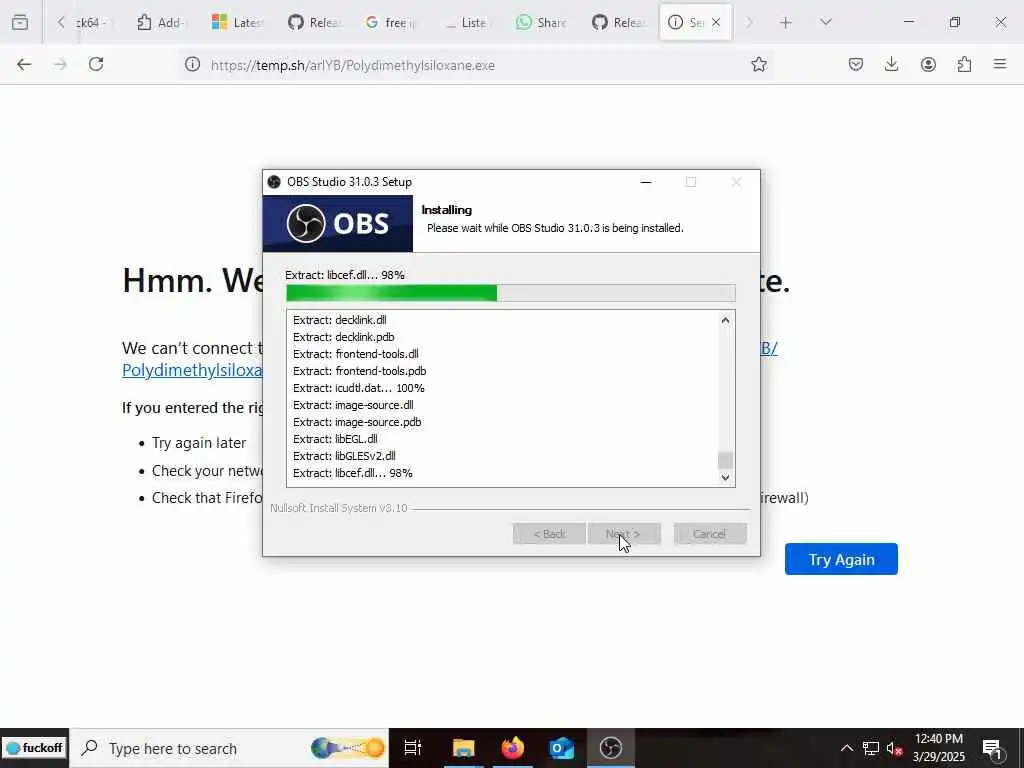Show site information icon in address bar
Screen dimensions: 1024x768
pyautogui.click(x=192, y=64)
